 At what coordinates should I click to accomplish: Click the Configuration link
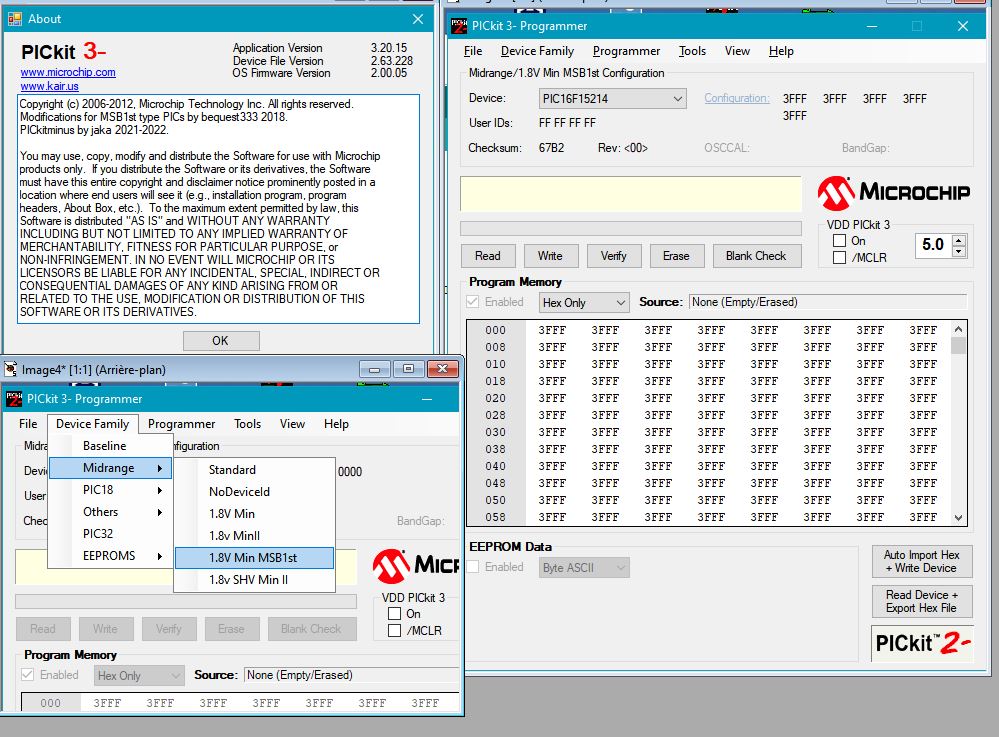737,98
